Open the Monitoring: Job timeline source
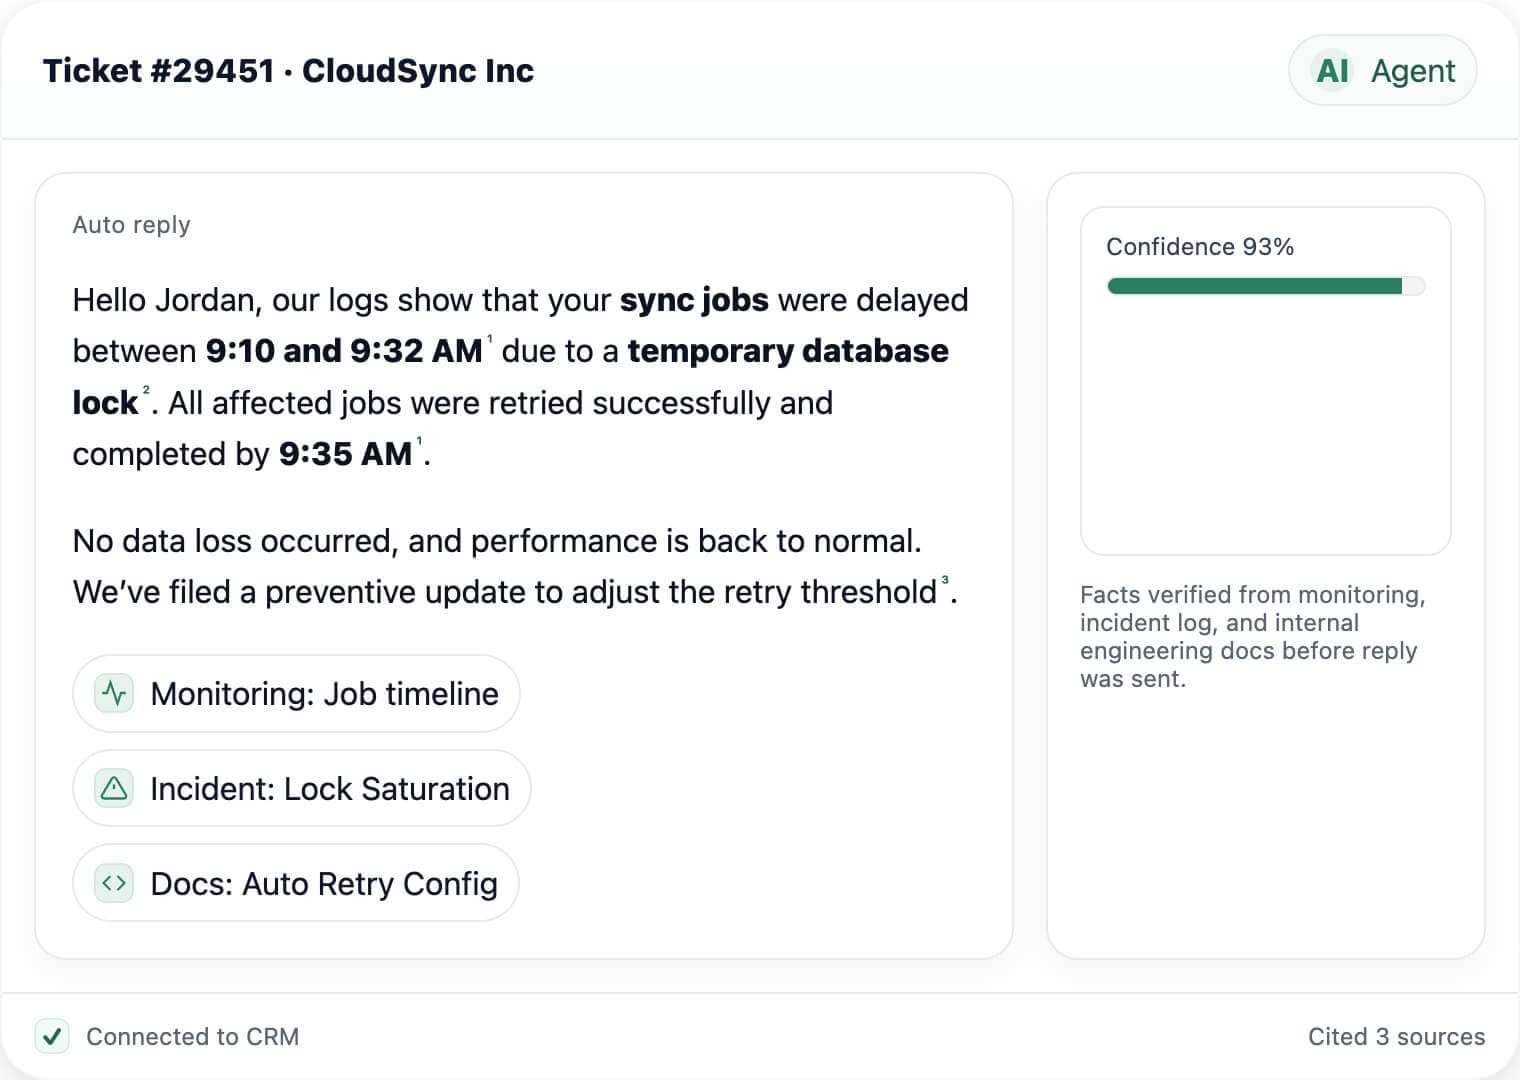This screenshot has width=1520, height=1080. (296, 693)
